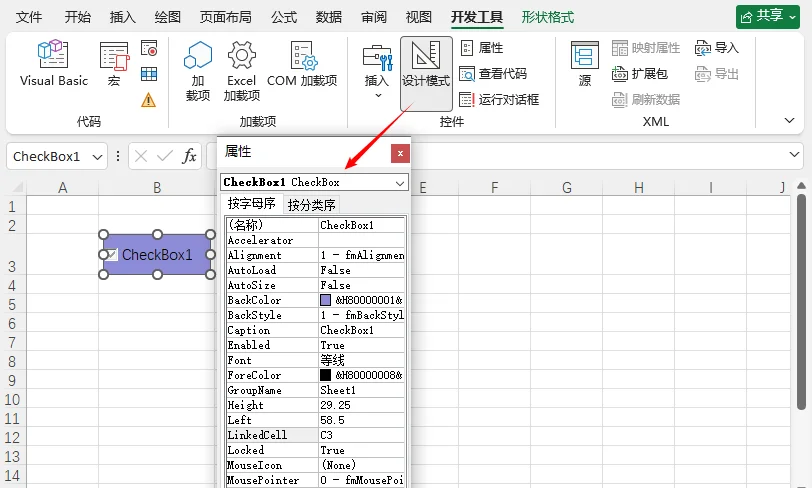Open the 插入 controls dropdown

(377, 71)
